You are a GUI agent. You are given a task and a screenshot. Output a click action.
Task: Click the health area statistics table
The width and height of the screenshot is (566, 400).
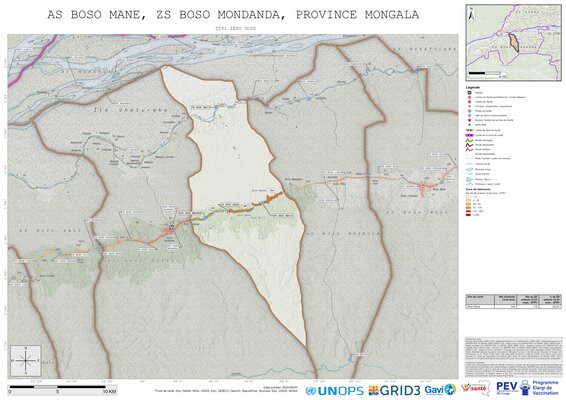tap(513, 301)
